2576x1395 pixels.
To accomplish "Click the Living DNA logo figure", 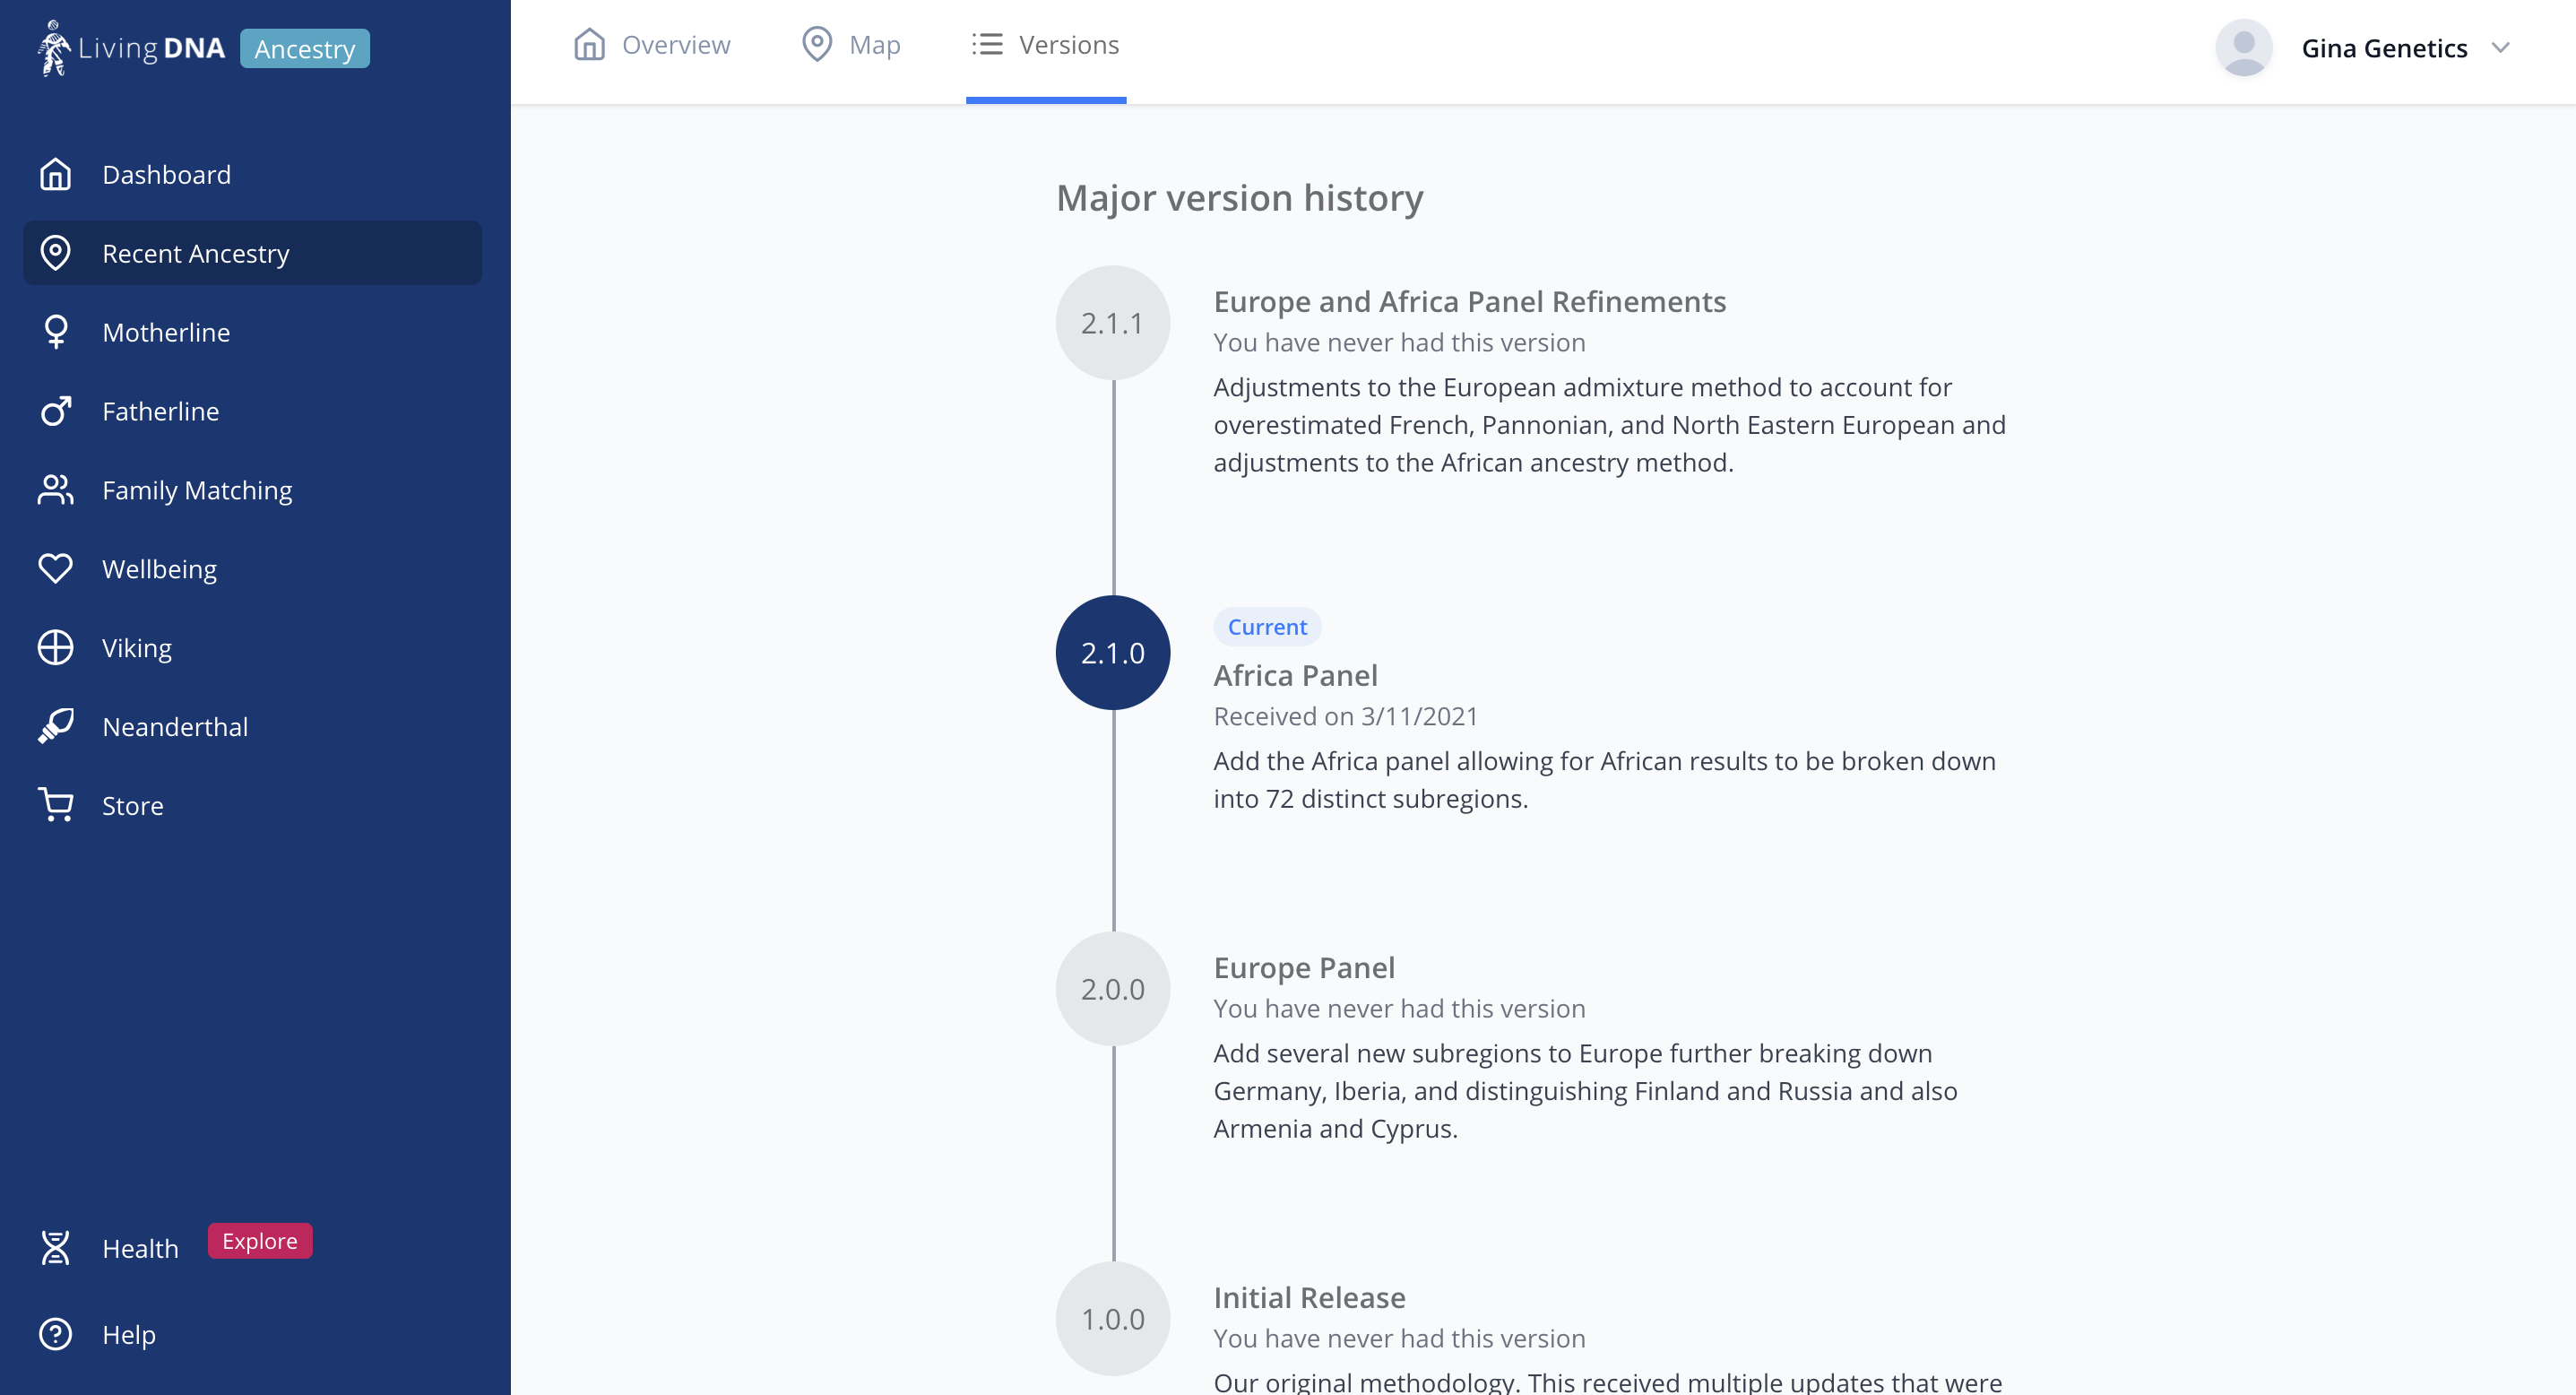I will click(54, 48).
